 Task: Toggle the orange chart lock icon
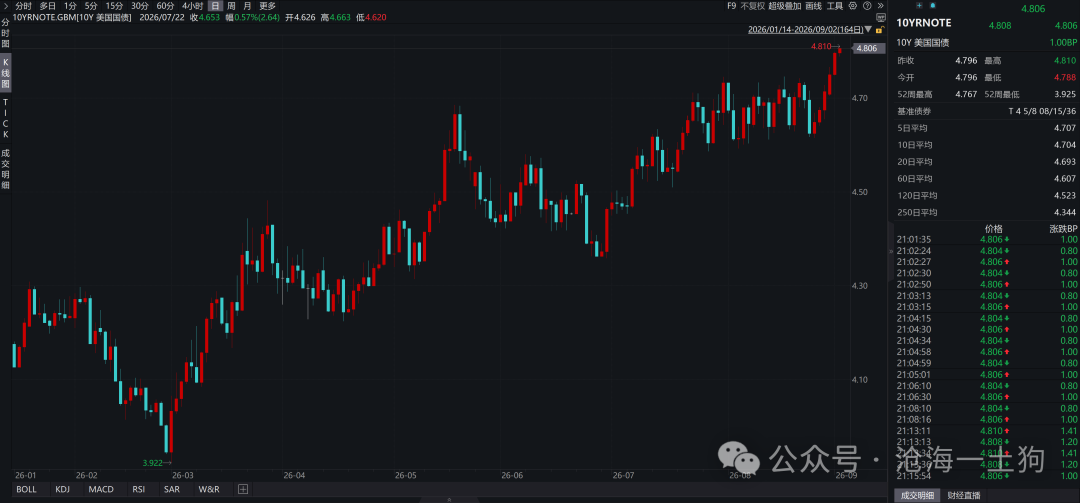[x=881, y=30]
